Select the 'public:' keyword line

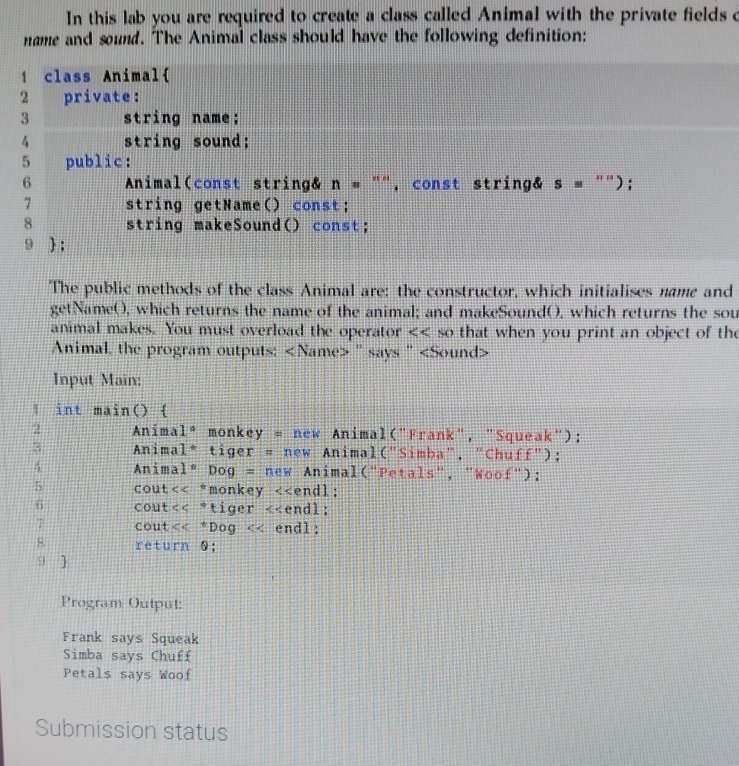(x=98, y=161)
